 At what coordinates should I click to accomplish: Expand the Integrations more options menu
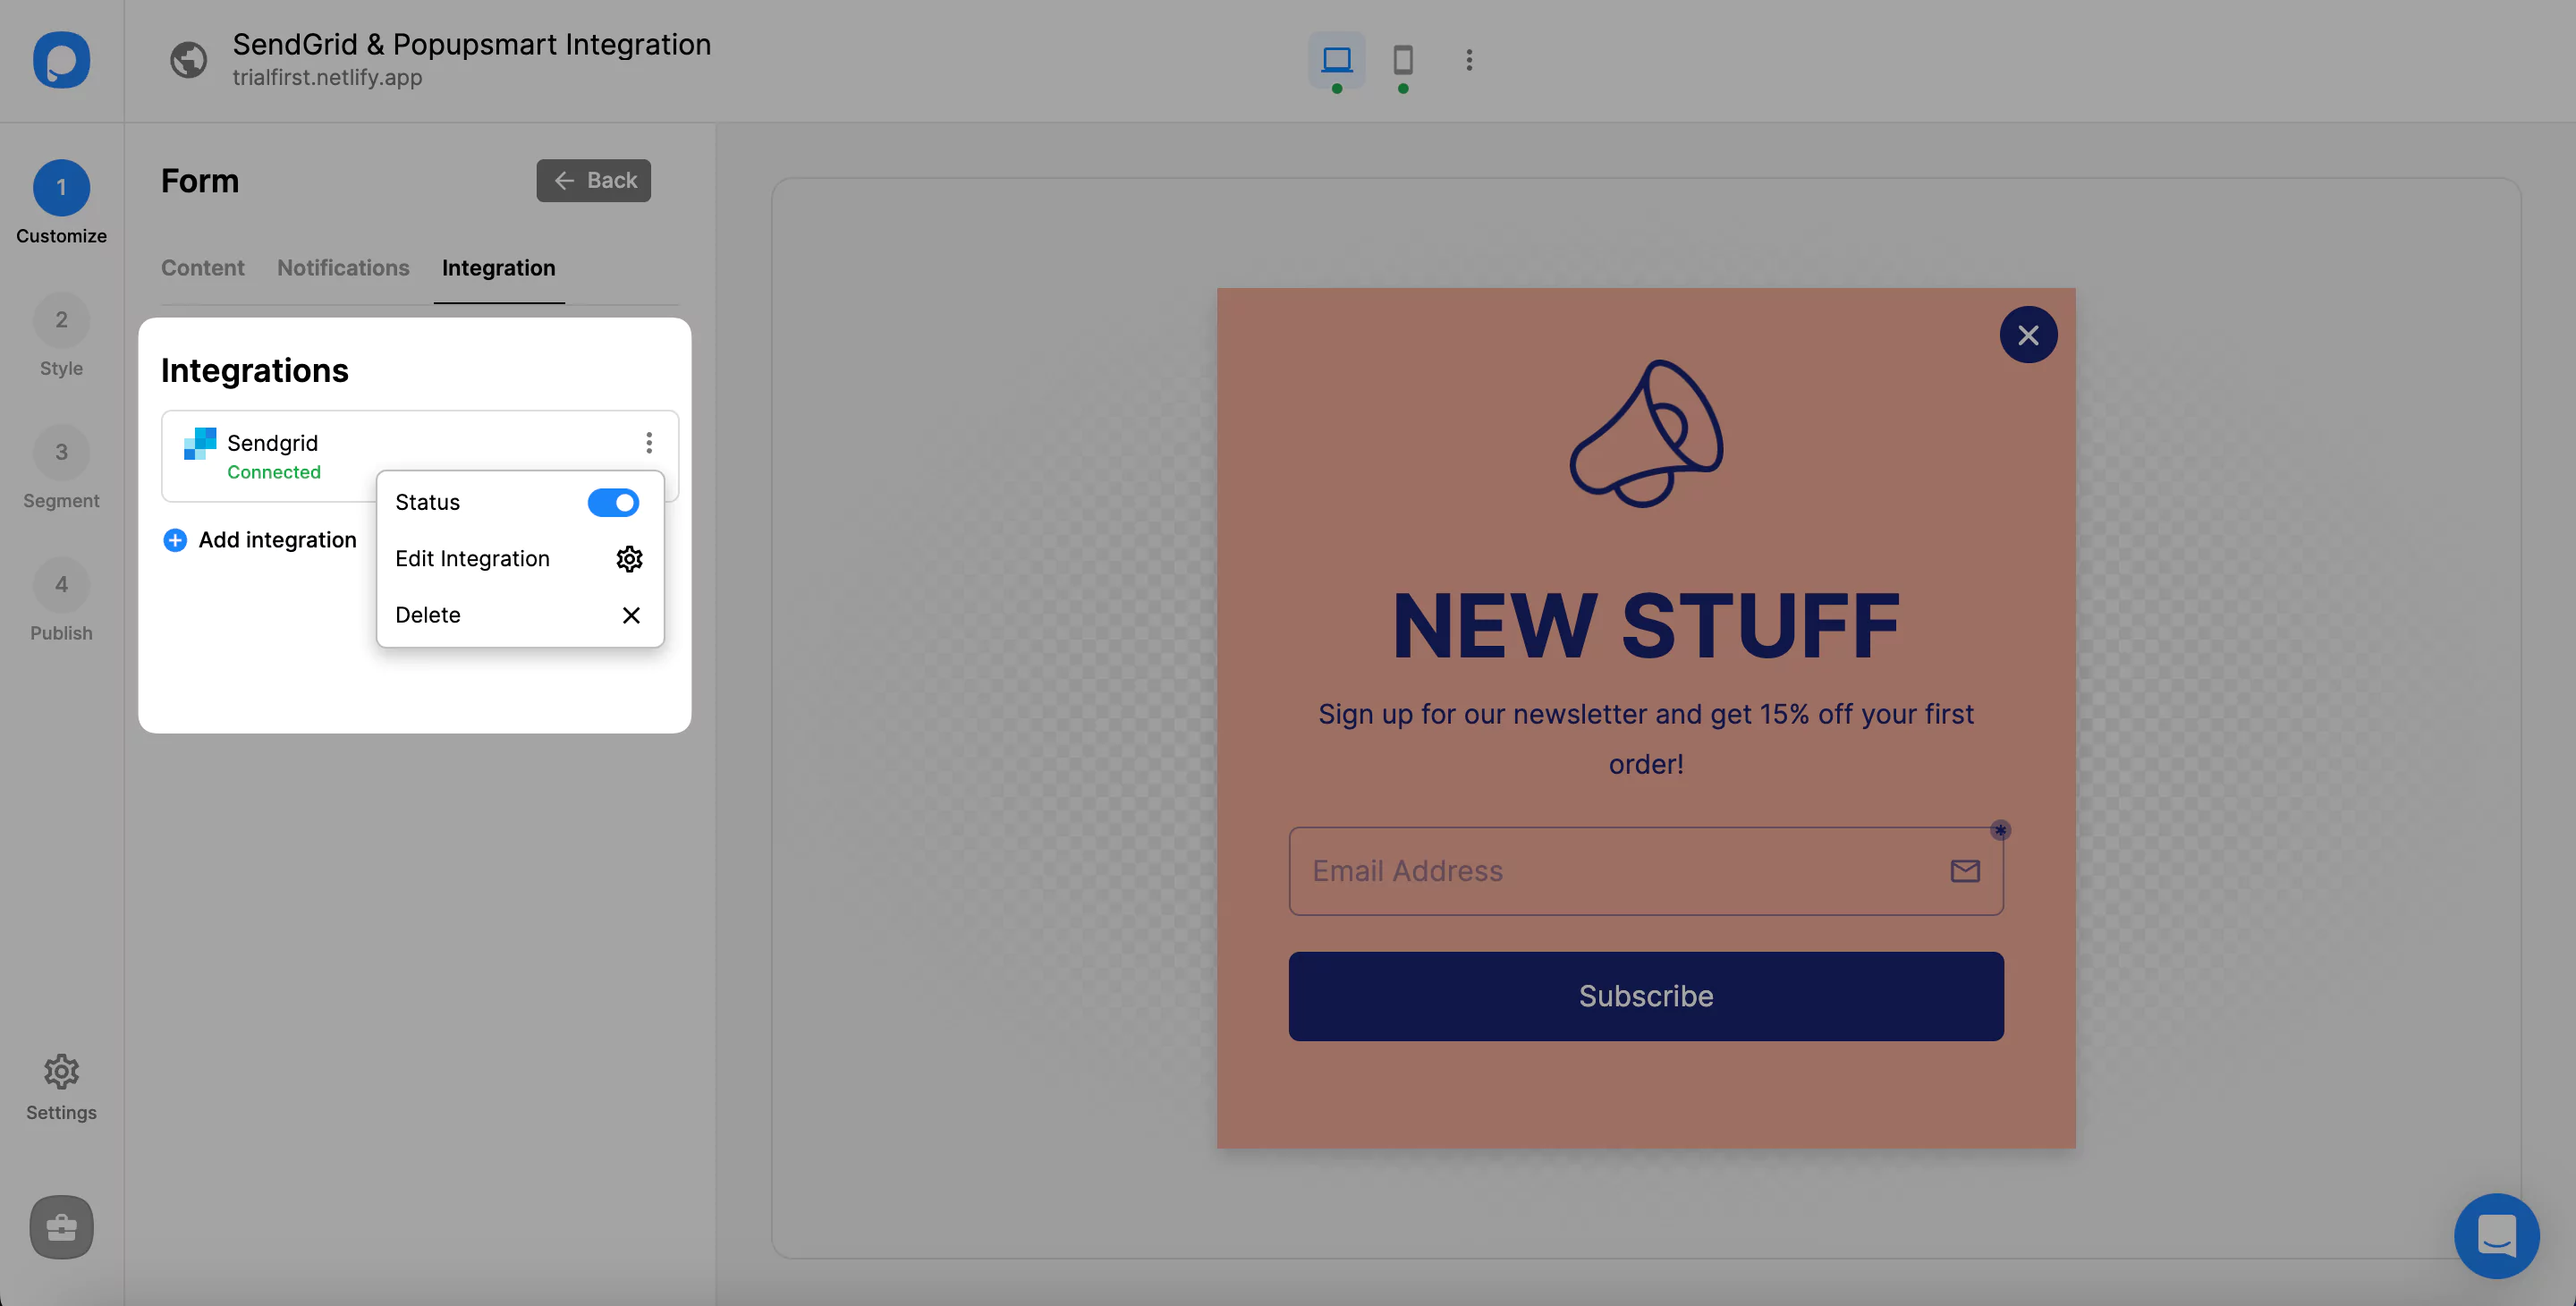648,443
